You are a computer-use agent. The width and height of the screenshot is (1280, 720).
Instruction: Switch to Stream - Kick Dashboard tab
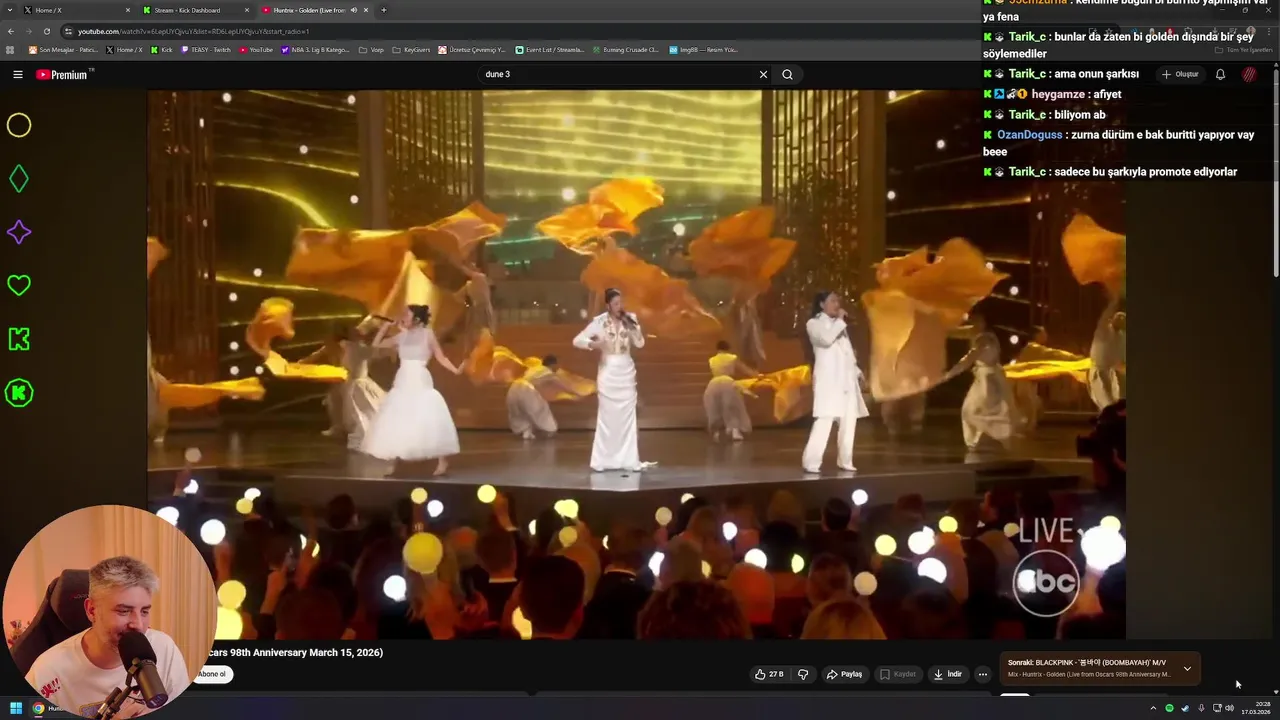(196, 10)
